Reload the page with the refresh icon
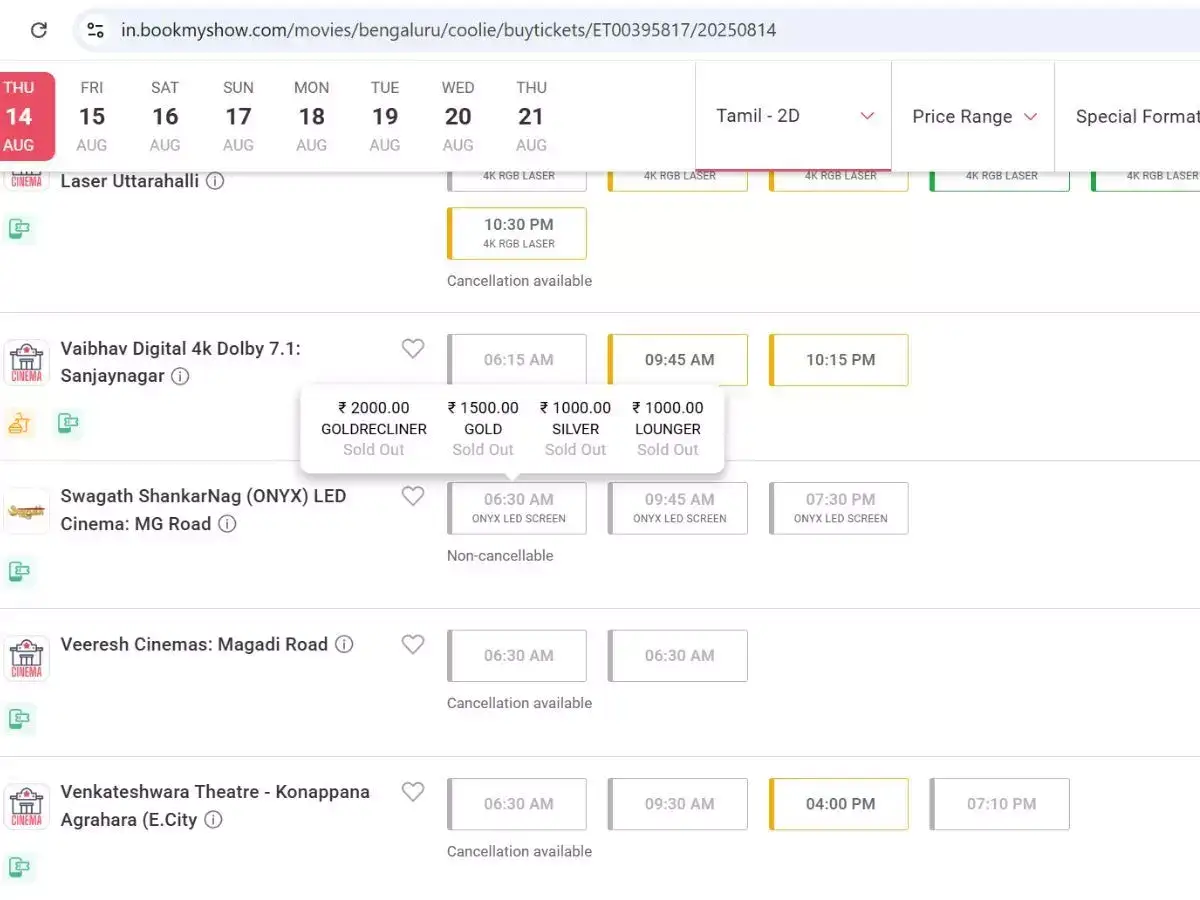The image size is (1200, 900). tap(39, 30)
